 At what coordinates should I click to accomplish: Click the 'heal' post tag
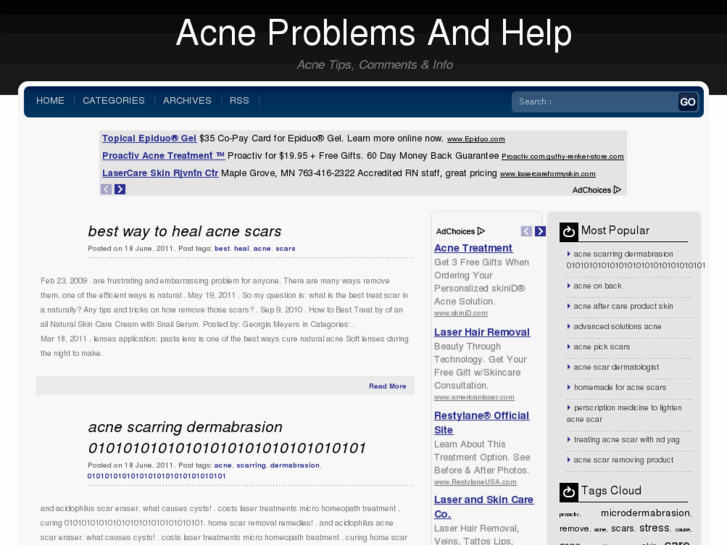(242, 249)
